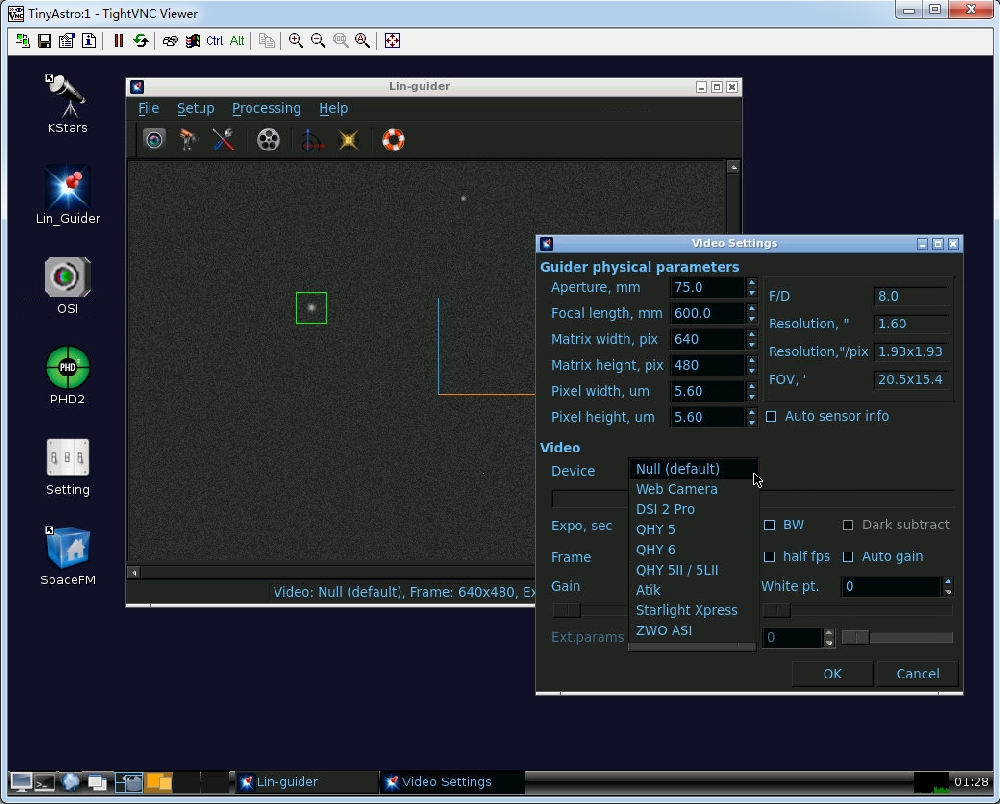Screen dimensions: 1000x804
Task: Cancel the Video Settings dialog
Action: (x=918, y=674)
